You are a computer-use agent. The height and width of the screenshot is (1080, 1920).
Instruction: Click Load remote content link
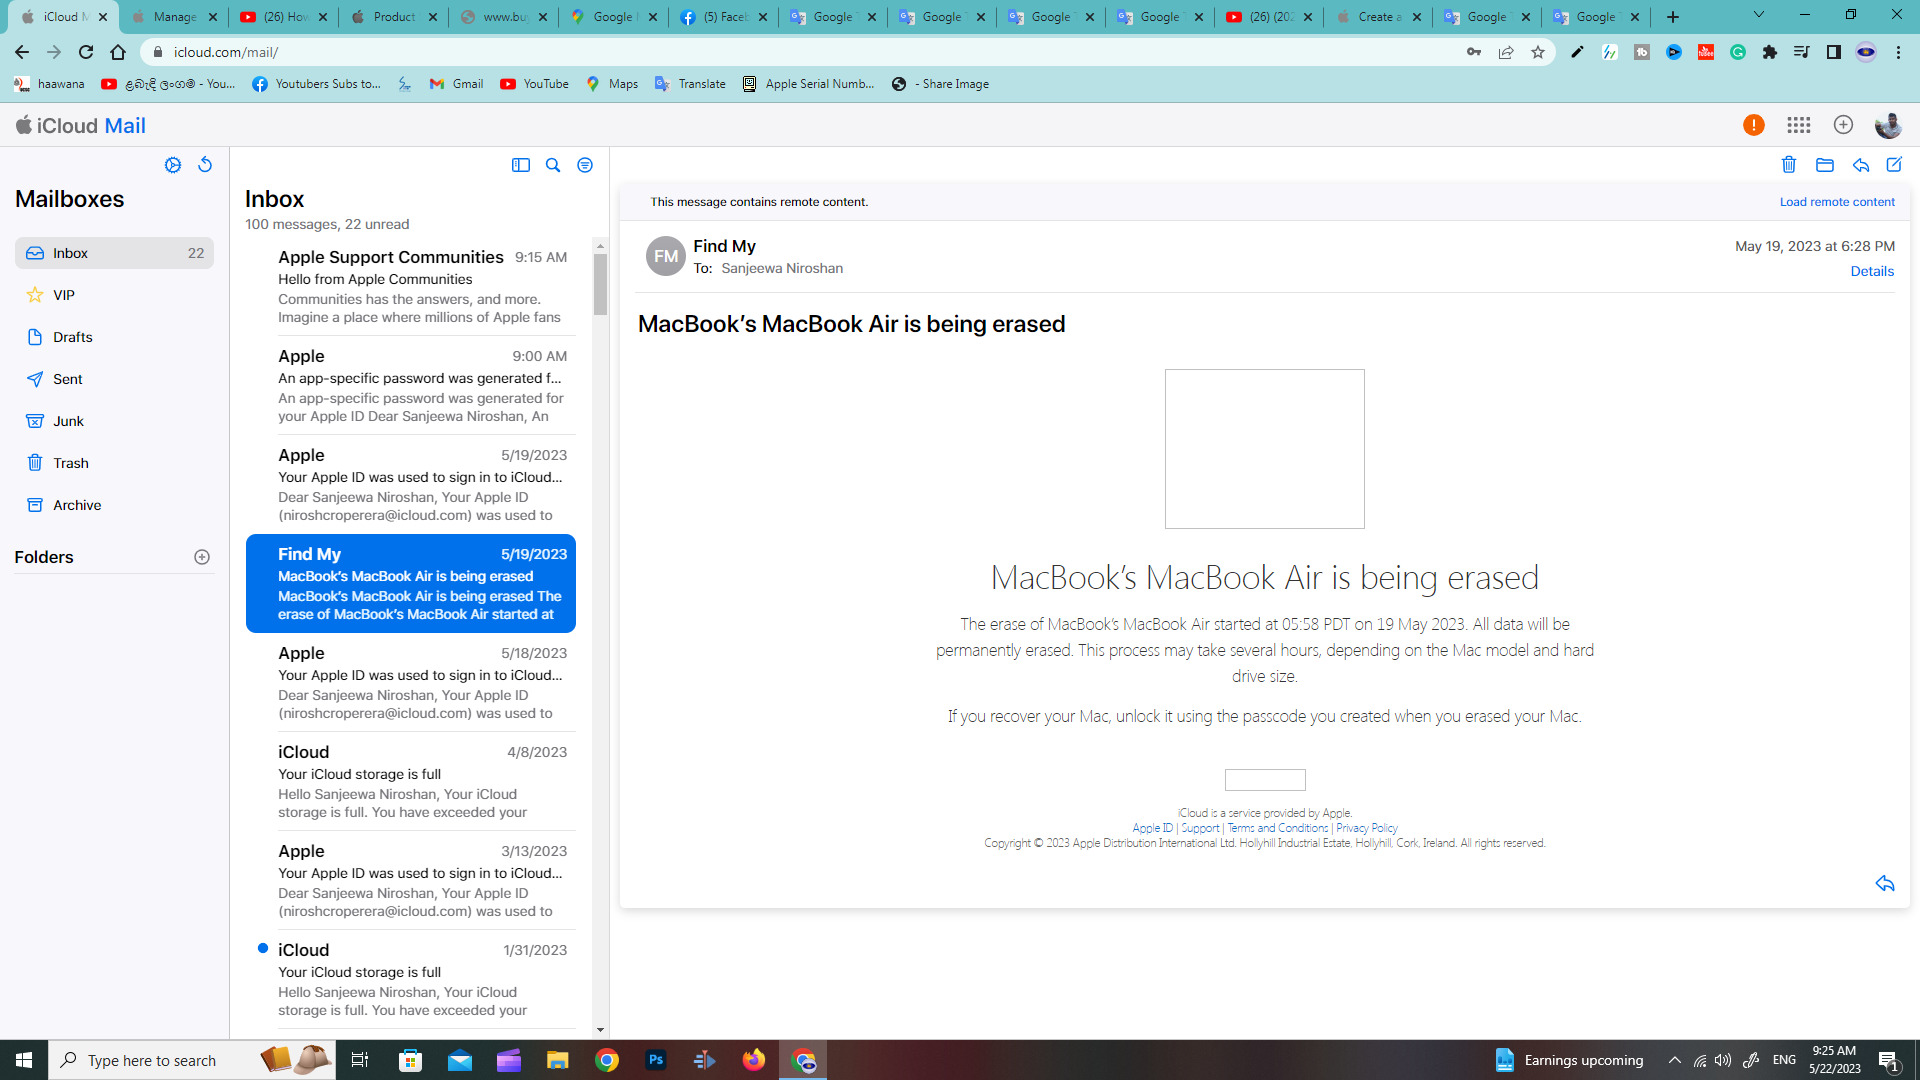coord(1837,202)
